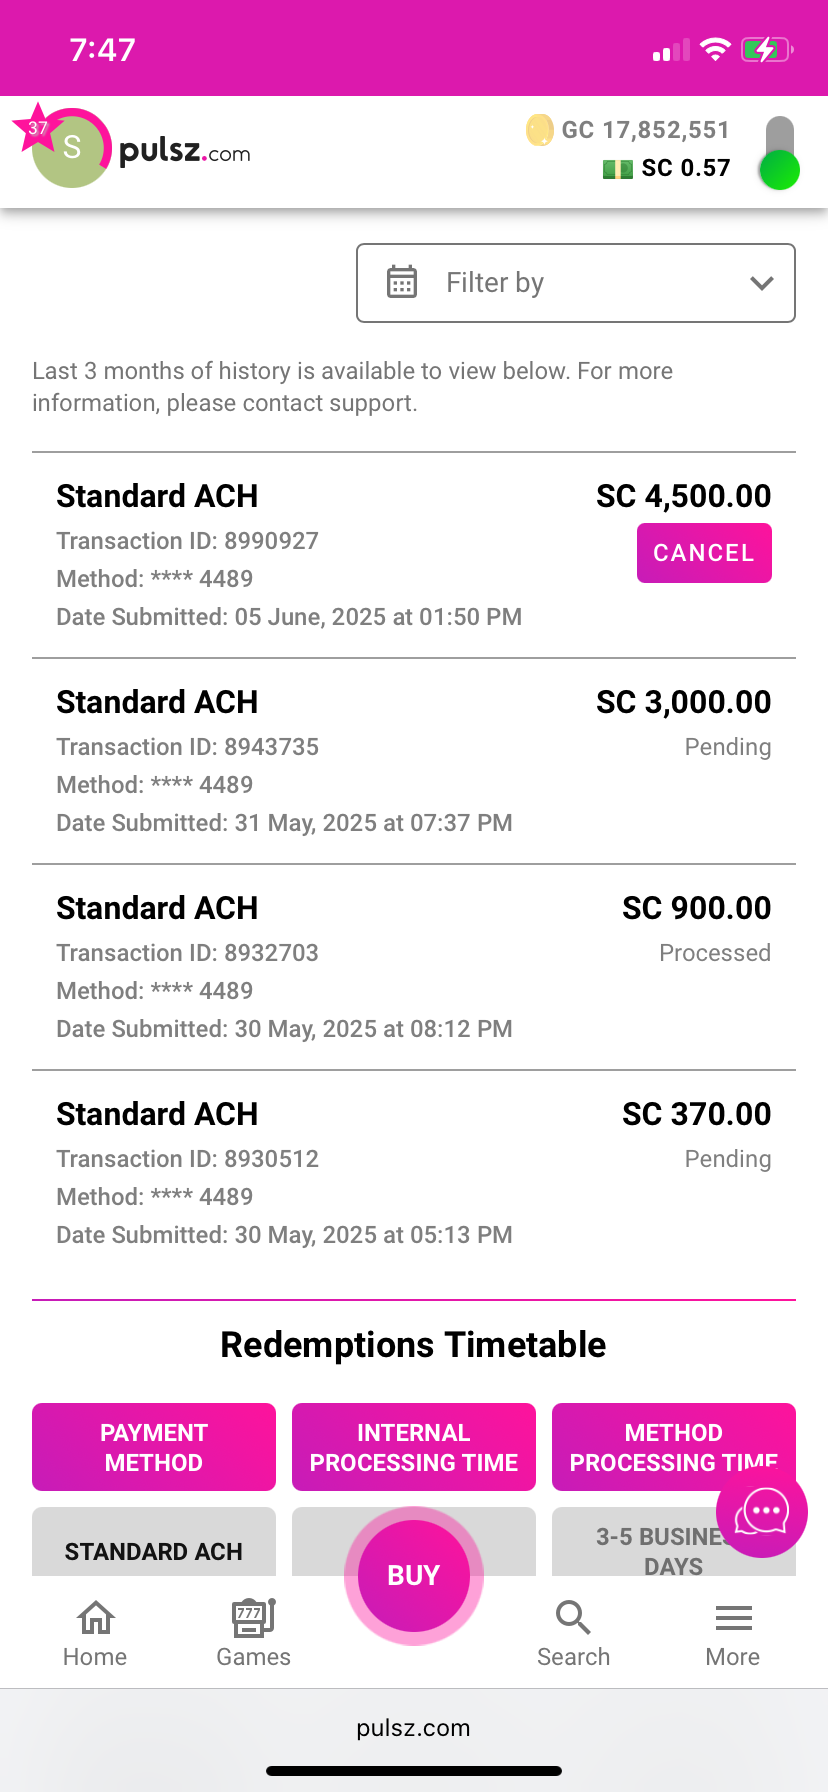This screenshot has height=1792, width=828.
Task: Open the user profile avatar
Action: (x=70, y=150)
